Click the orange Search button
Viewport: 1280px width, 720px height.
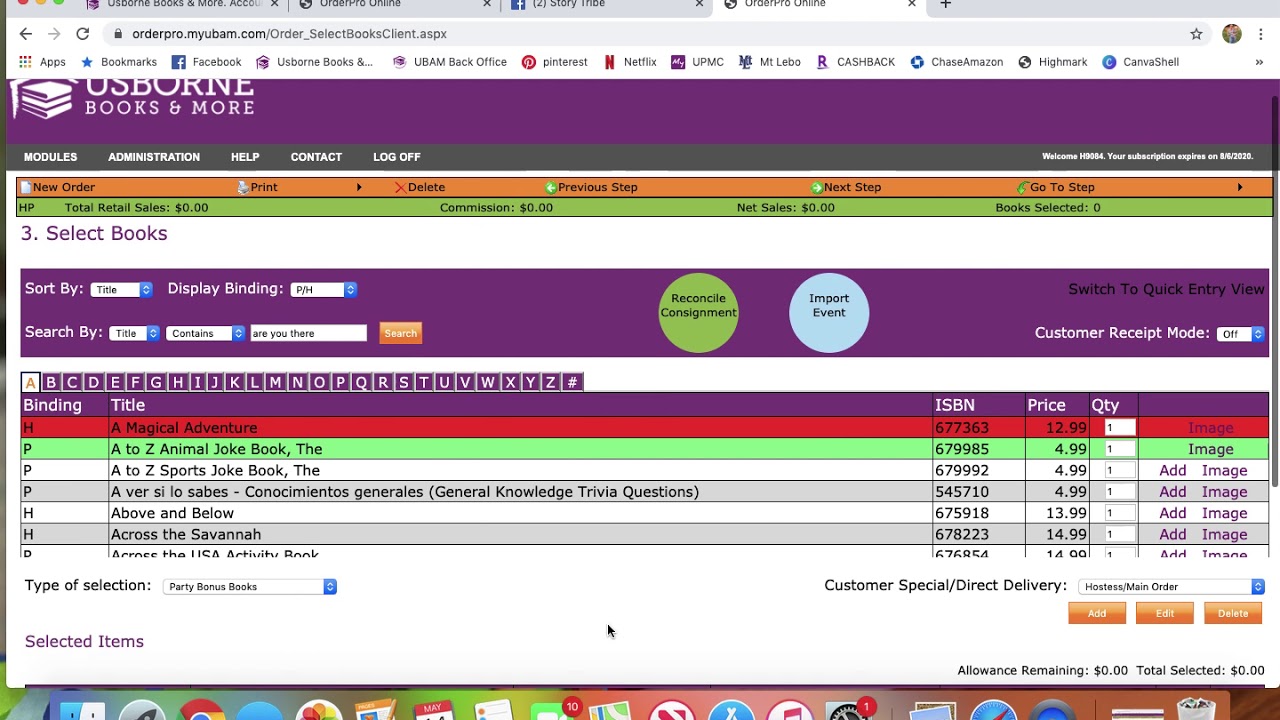(400, 334)
